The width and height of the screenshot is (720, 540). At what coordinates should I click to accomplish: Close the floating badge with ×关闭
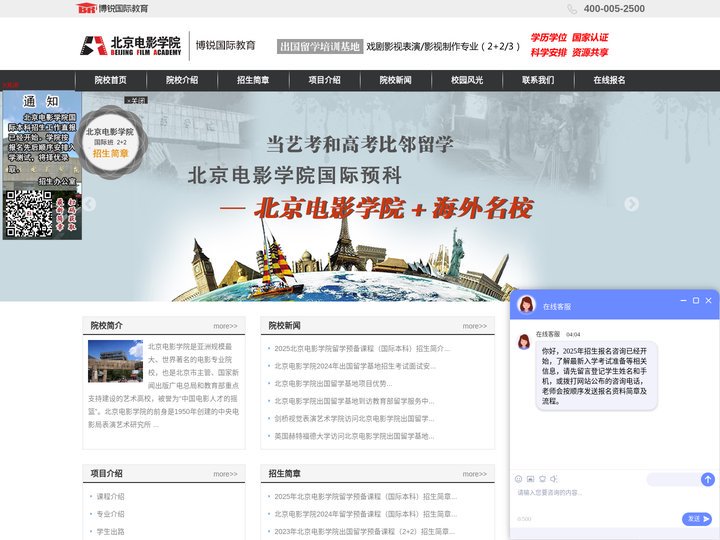pyautogui.click(x=136, y=100)
